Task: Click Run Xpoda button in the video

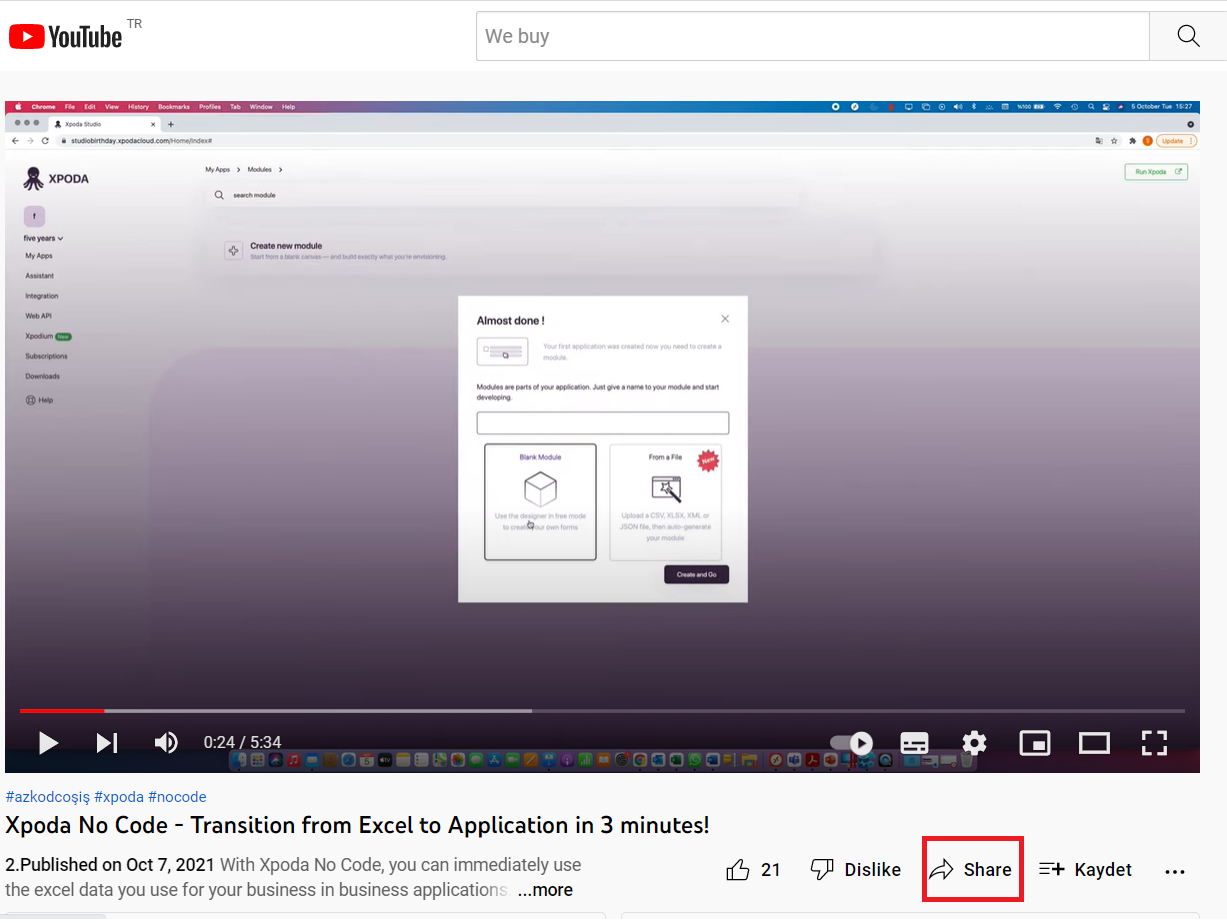Action: coord(1156,172)
